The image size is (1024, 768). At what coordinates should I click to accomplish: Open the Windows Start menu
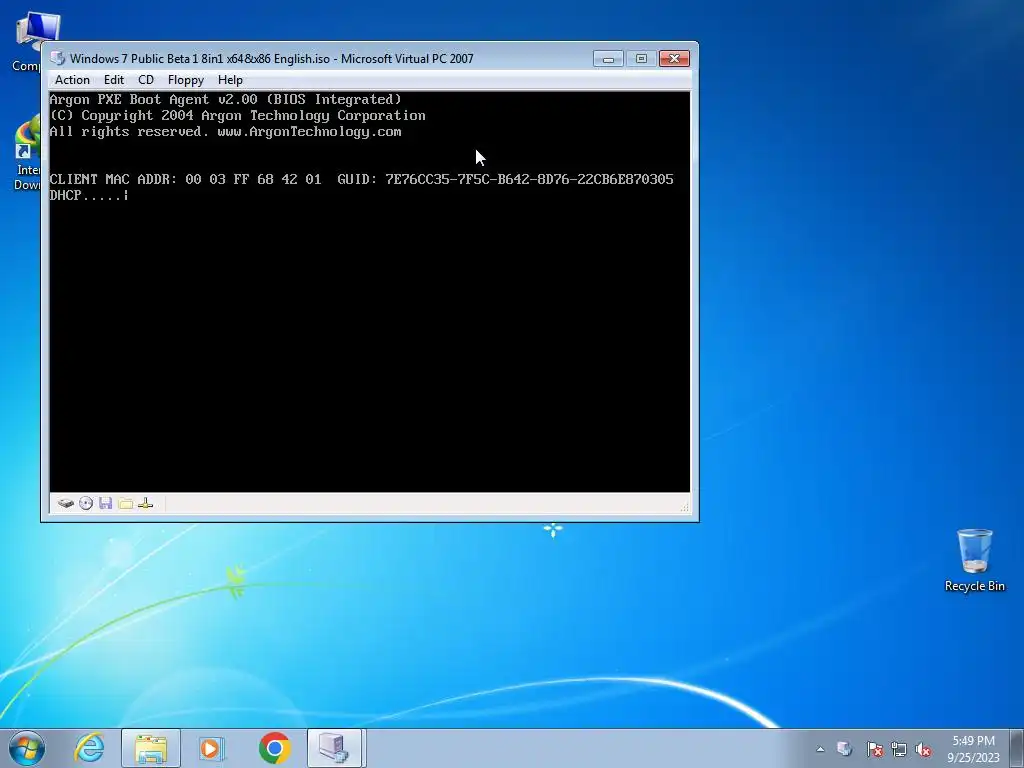tap(27, 748)
